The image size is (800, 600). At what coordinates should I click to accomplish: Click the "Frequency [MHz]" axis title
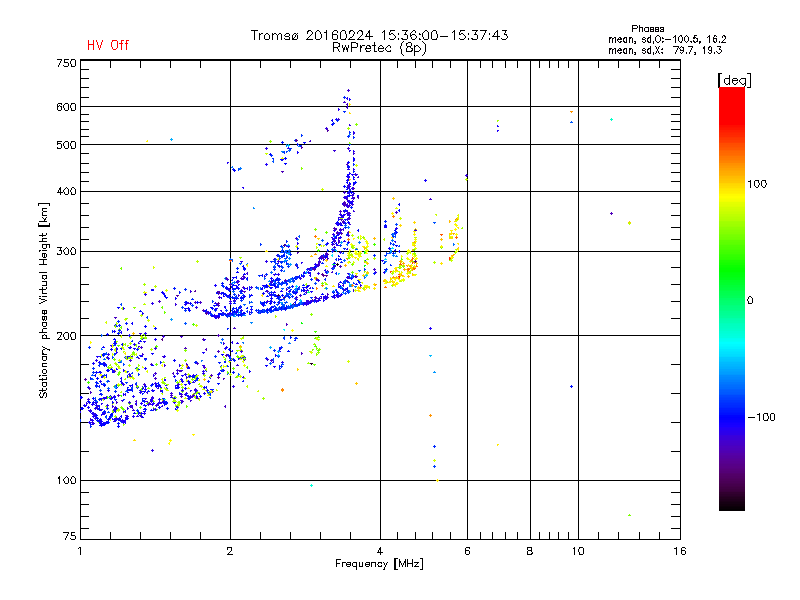pyautogui.click(x=379, y=564)
